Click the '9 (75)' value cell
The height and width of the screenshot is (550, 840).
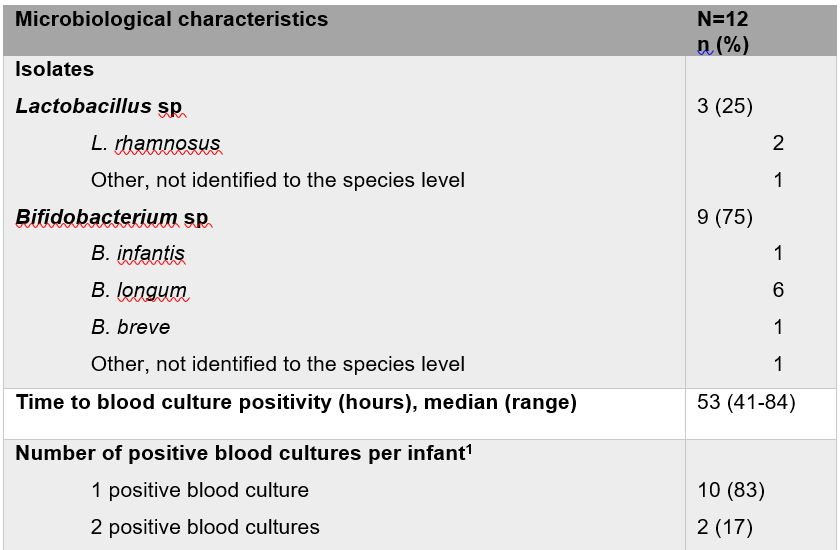click(x=725, y=217)
